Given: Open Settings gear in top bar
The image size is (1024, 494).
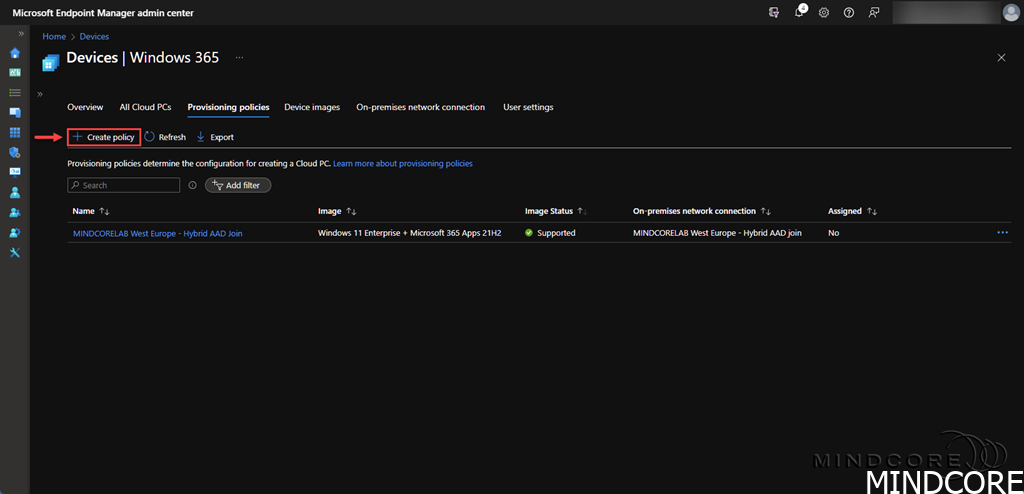Looking at the screenshot, I should [x=824, y=13].
